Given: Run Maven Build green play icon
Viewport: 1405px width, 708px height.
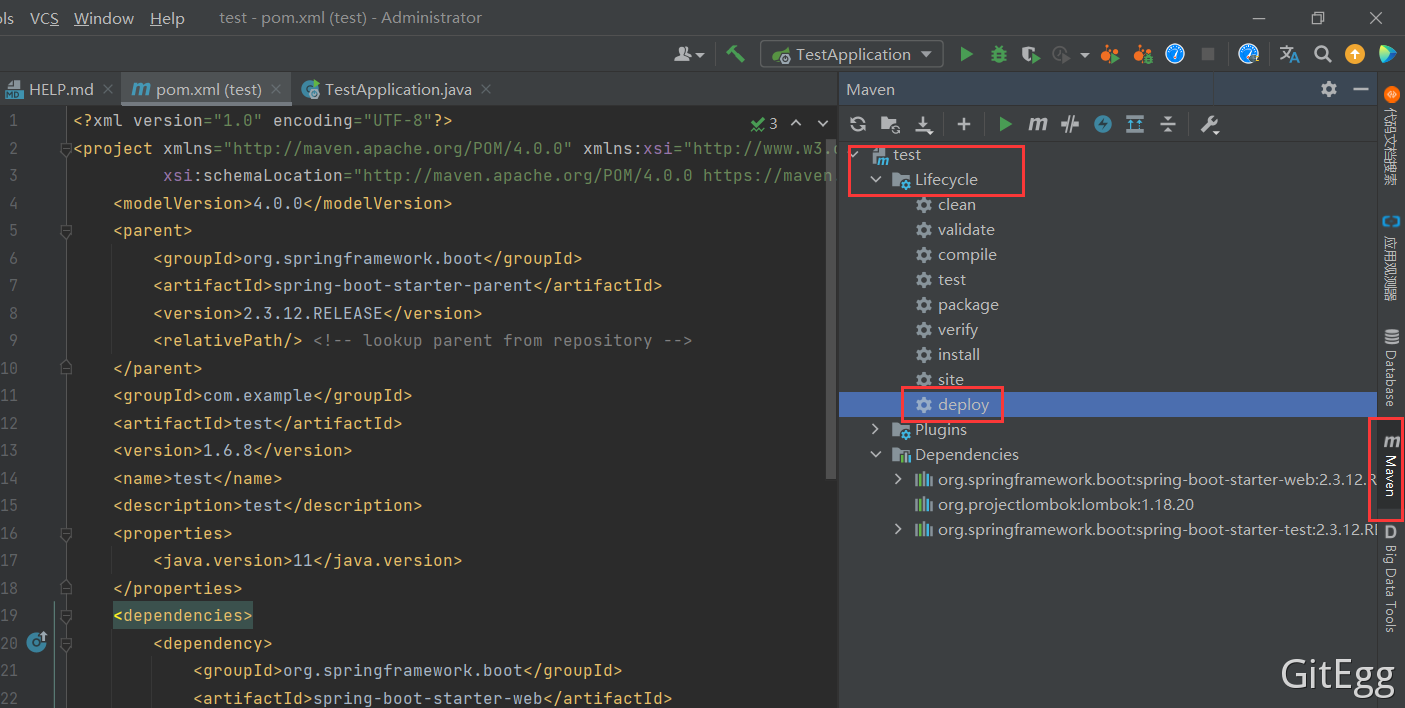Looking at the screenshot, I should click(1005, 124).
